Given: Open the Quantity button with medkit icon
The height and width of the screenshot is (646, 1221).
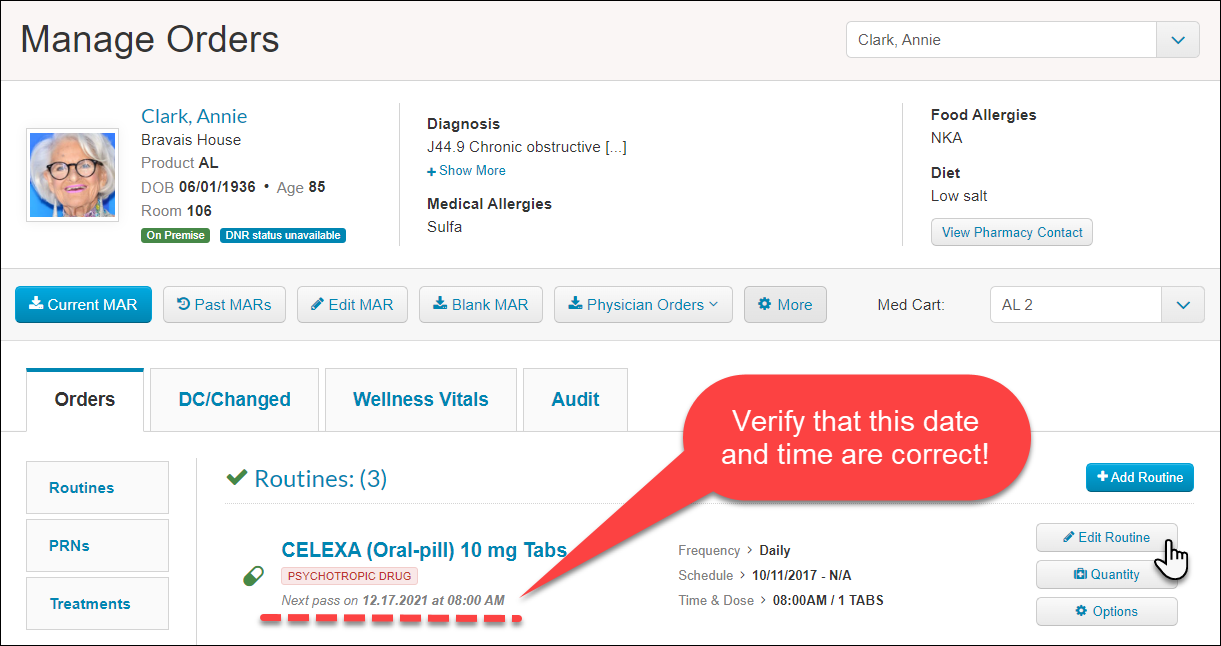Looking at the screenshot, I should click(x=1107, y=574).
